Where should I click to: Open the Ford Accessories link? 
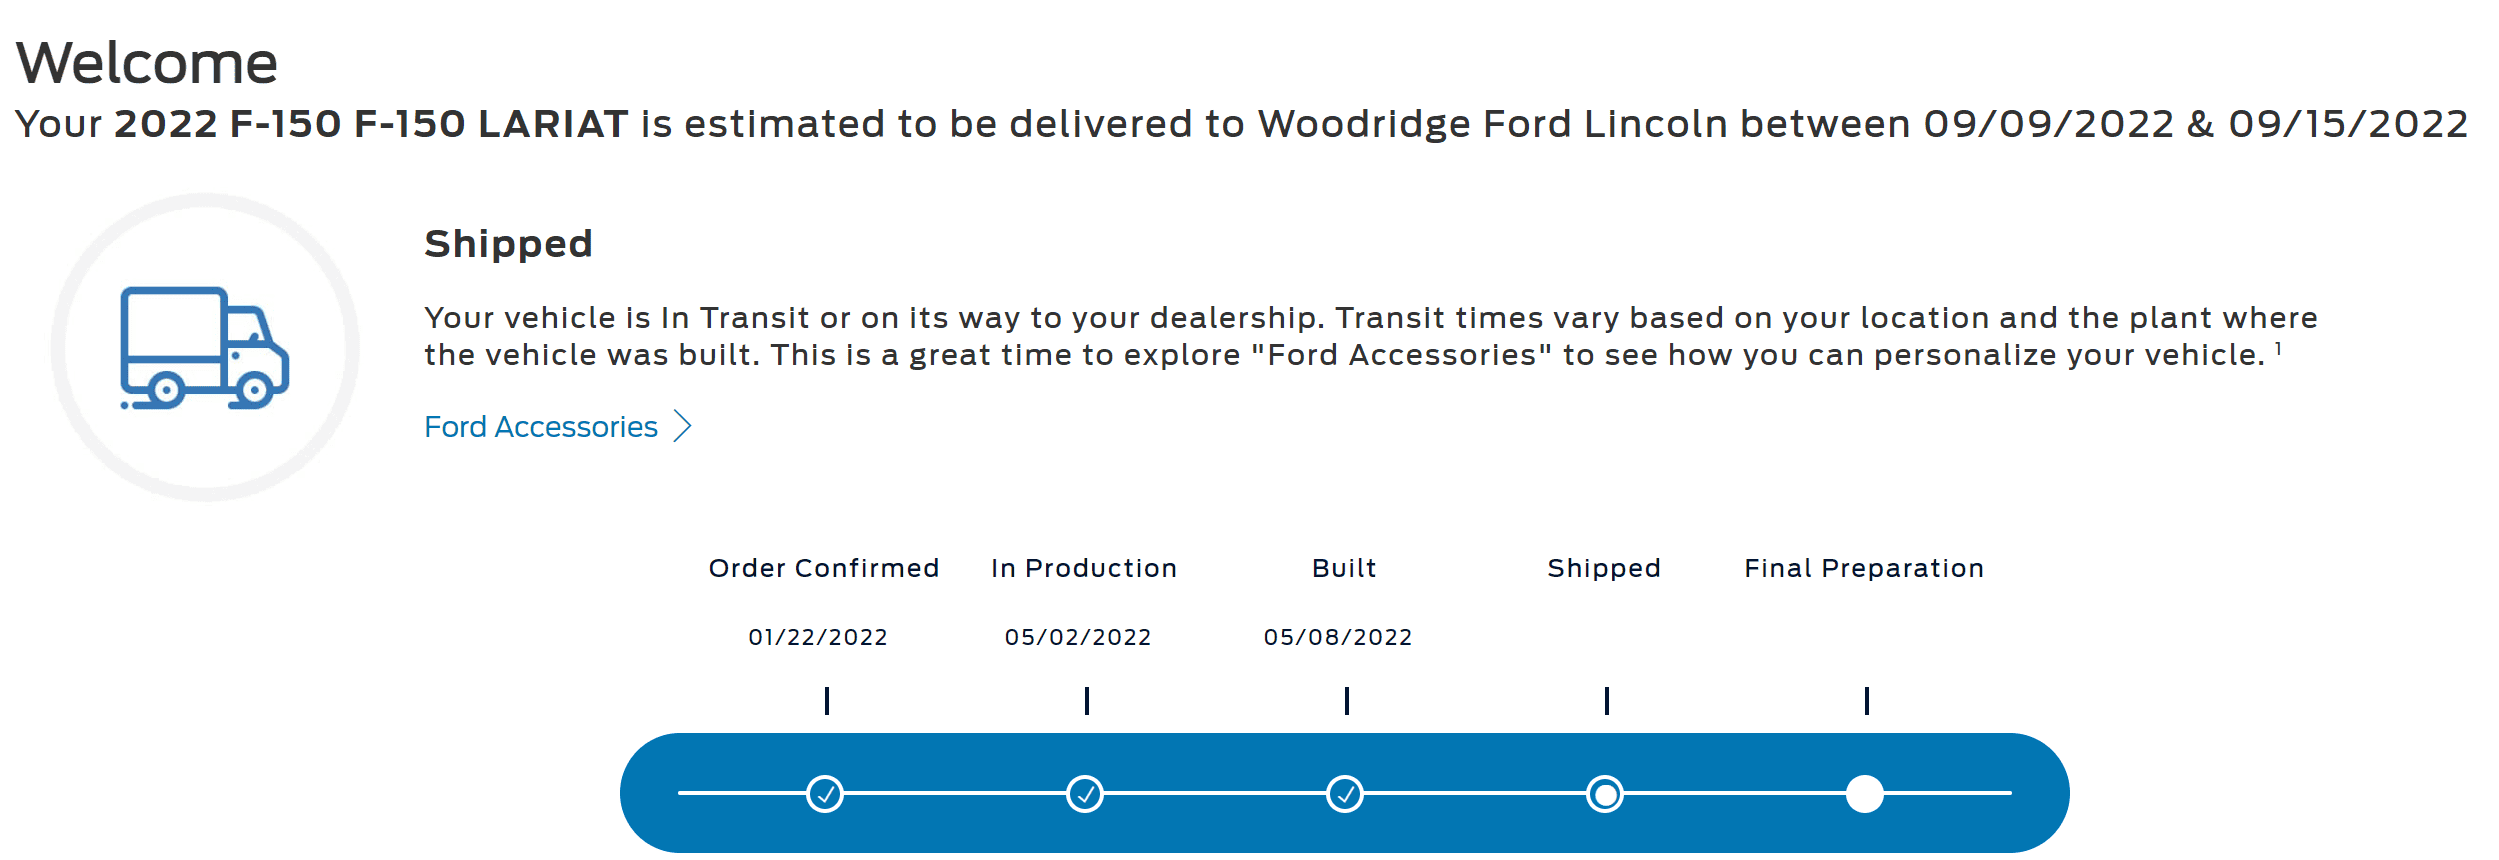pyautogui.click(x=540, y=426)
